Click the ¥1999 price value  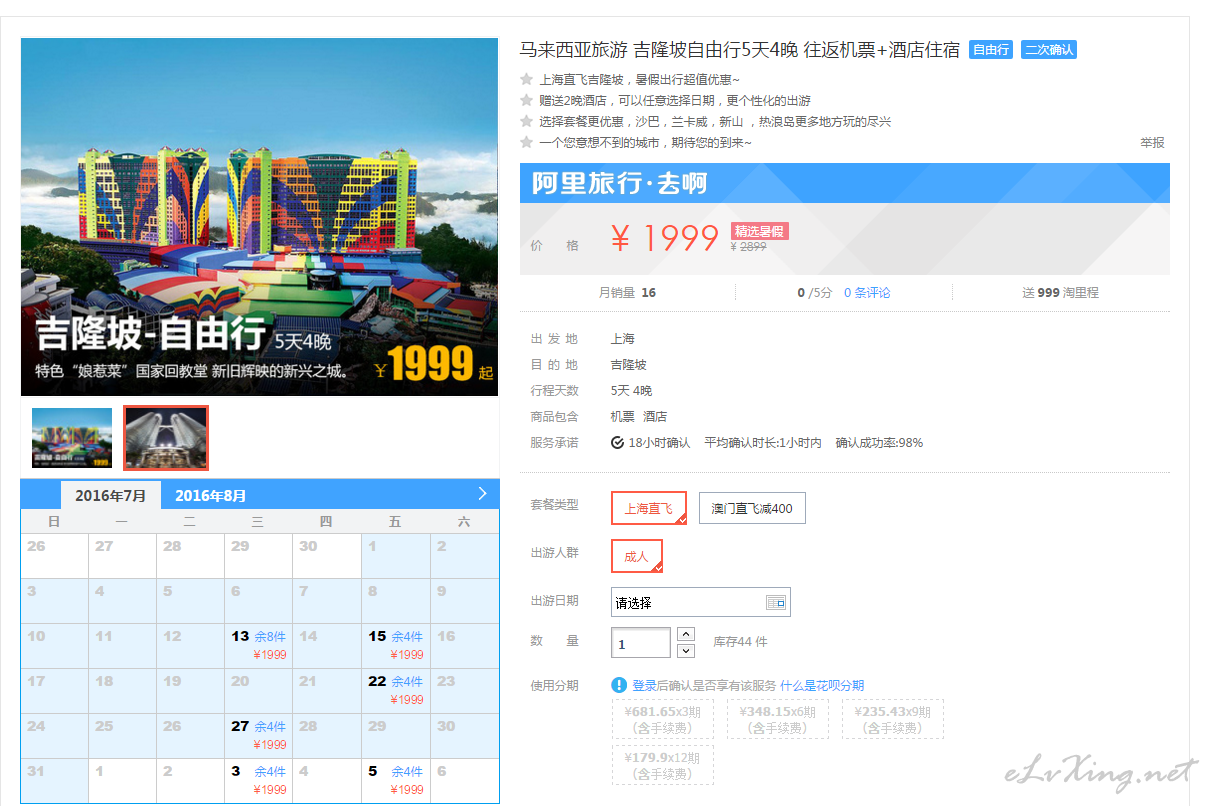[x=665, y=238]
